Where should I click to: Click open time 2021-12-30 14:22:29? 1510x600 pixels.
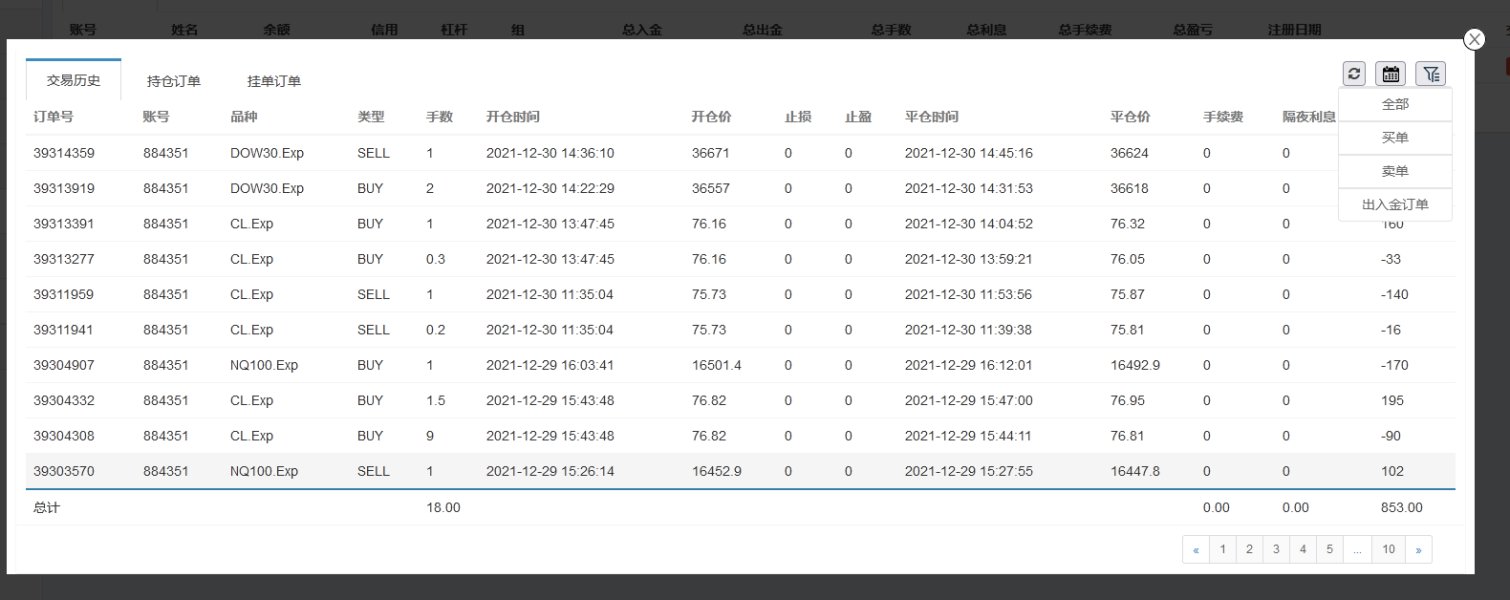pyautogui.click(x=550, y=188)
